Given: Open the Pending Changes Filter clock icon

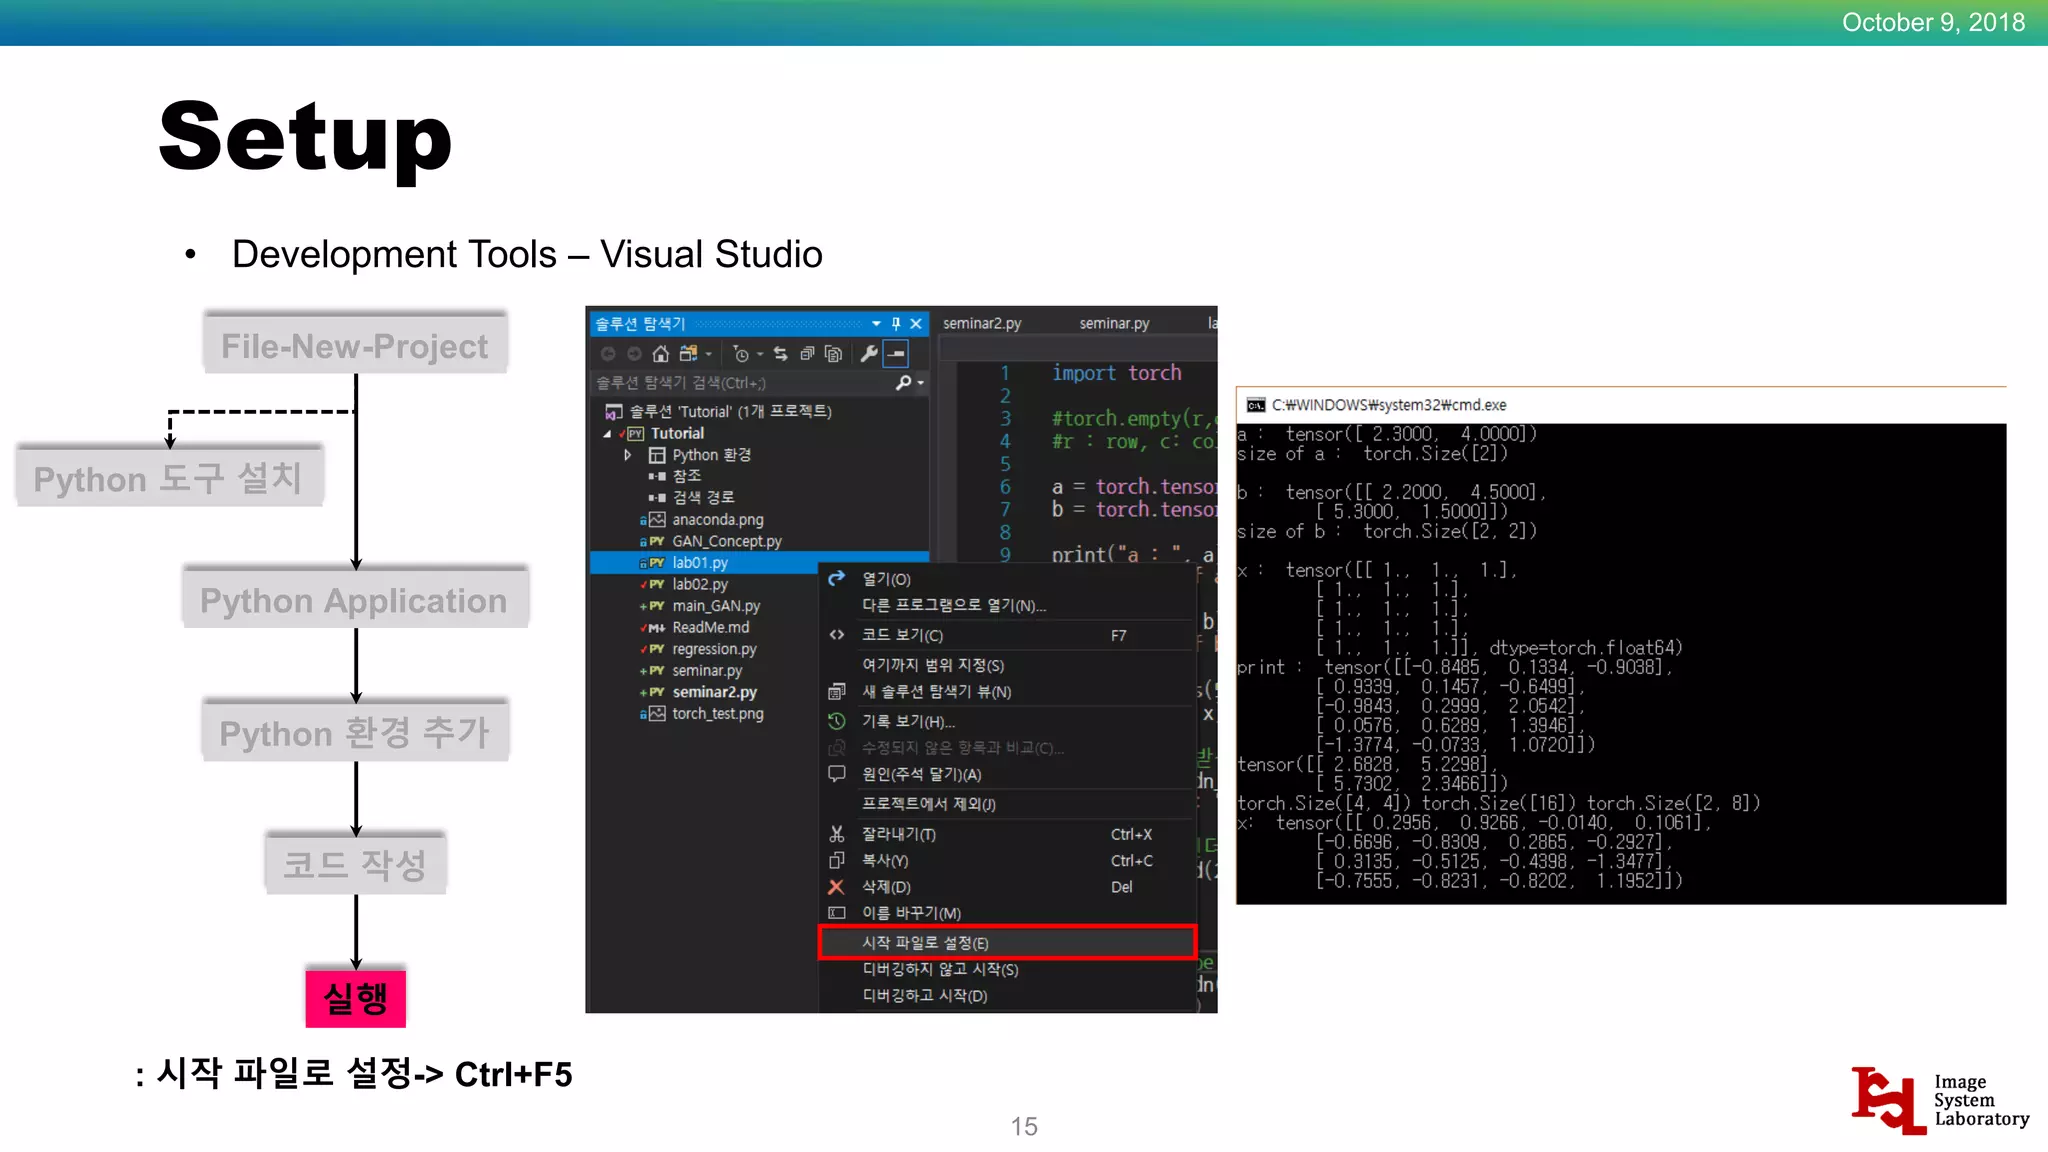Looking at the screenshot, I should [741, 354].
